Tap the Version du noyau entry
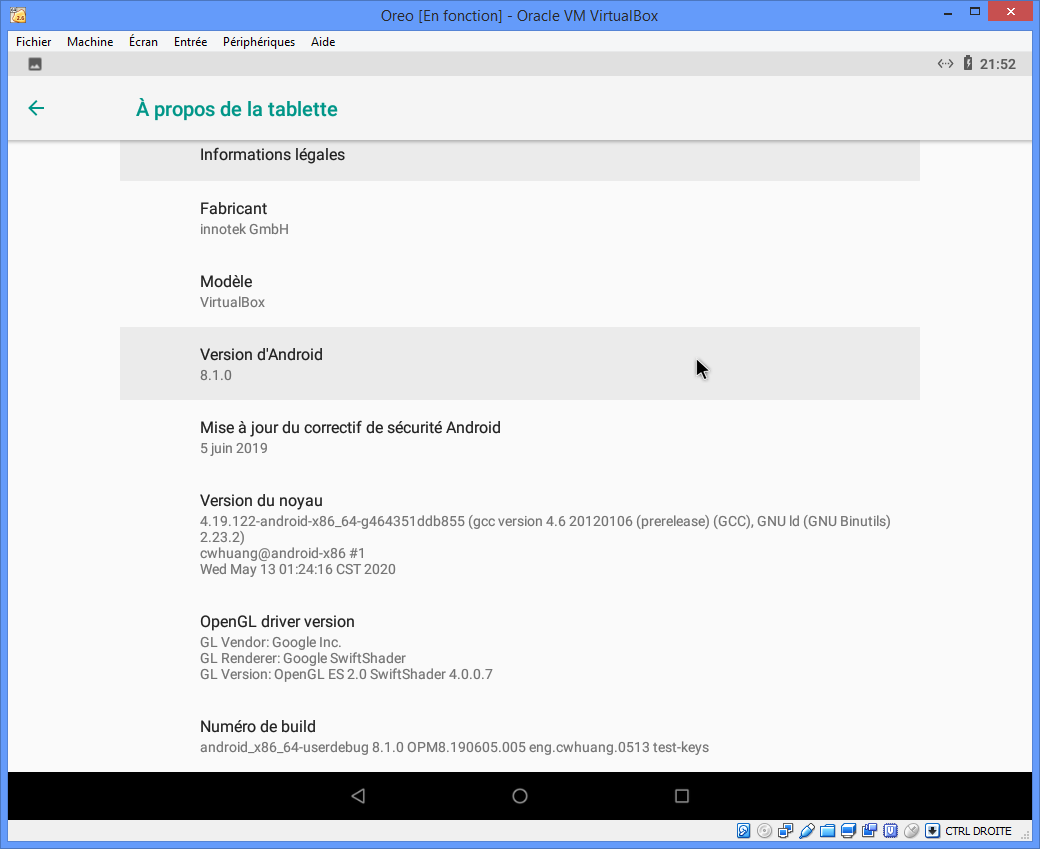 pyautogui.click(x=520, y=534)
